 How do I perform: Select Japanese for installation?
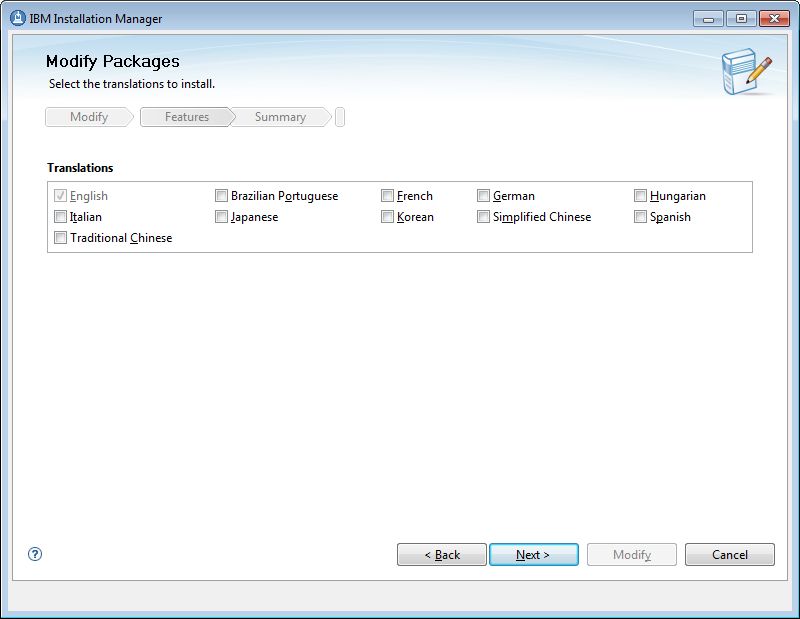(222, 216)
